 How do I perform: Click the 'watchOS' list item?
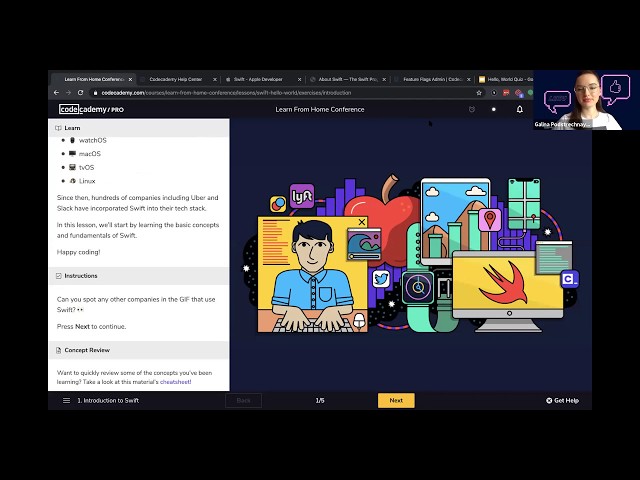(x=93, y=140)
